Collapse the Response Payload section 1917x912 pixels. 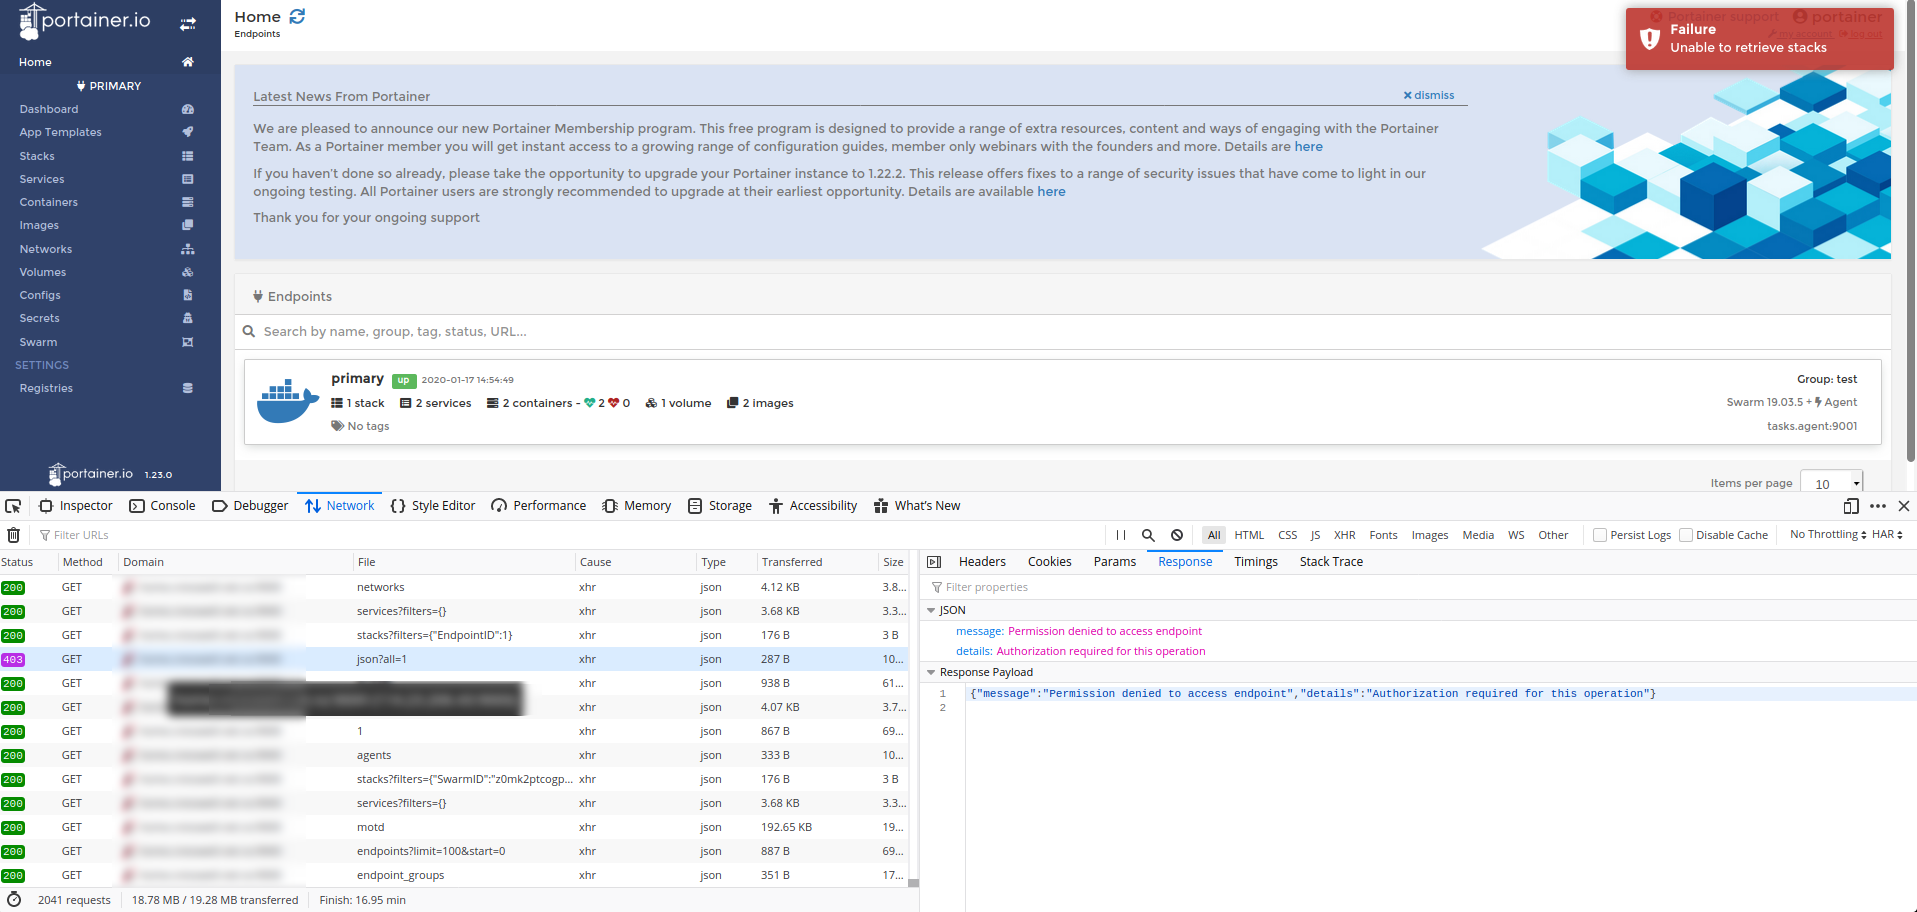(933, 672)
